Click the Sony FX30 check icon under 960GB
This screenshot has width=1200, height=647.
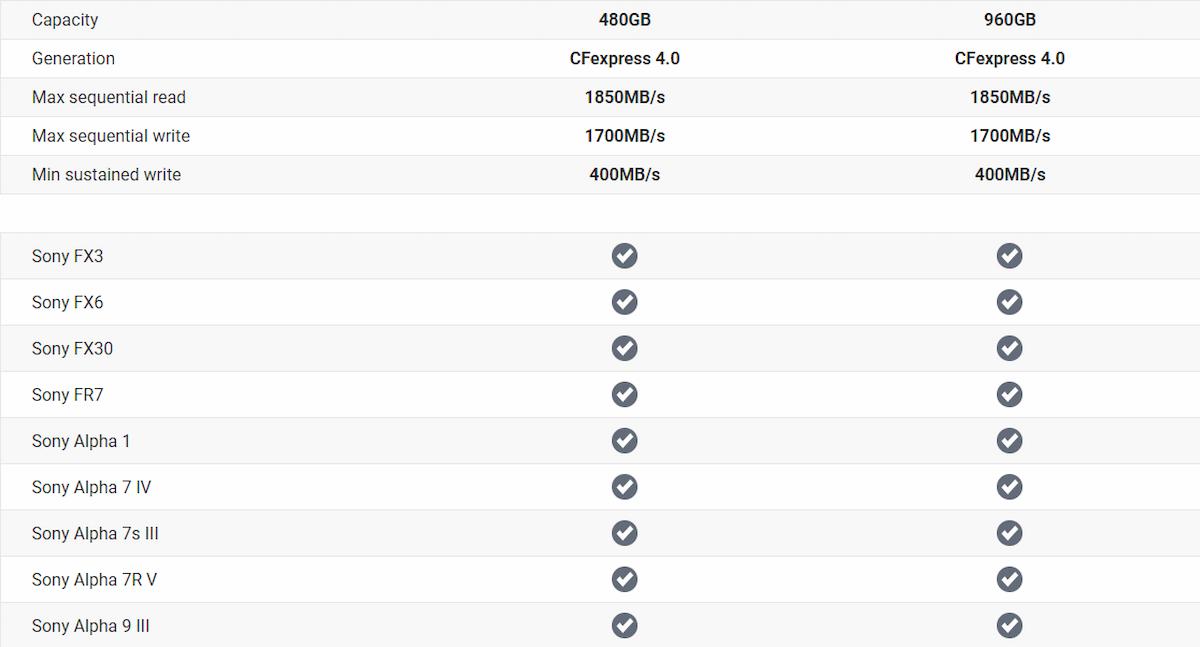[x=1009, y=348]
